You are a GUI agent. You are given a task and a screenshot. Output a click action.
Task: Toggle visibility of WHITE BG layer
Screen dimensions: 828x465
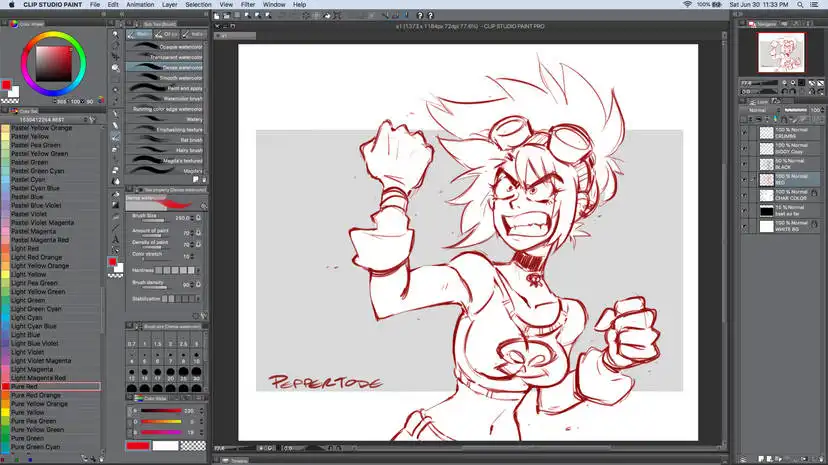[x=745, y=226]
